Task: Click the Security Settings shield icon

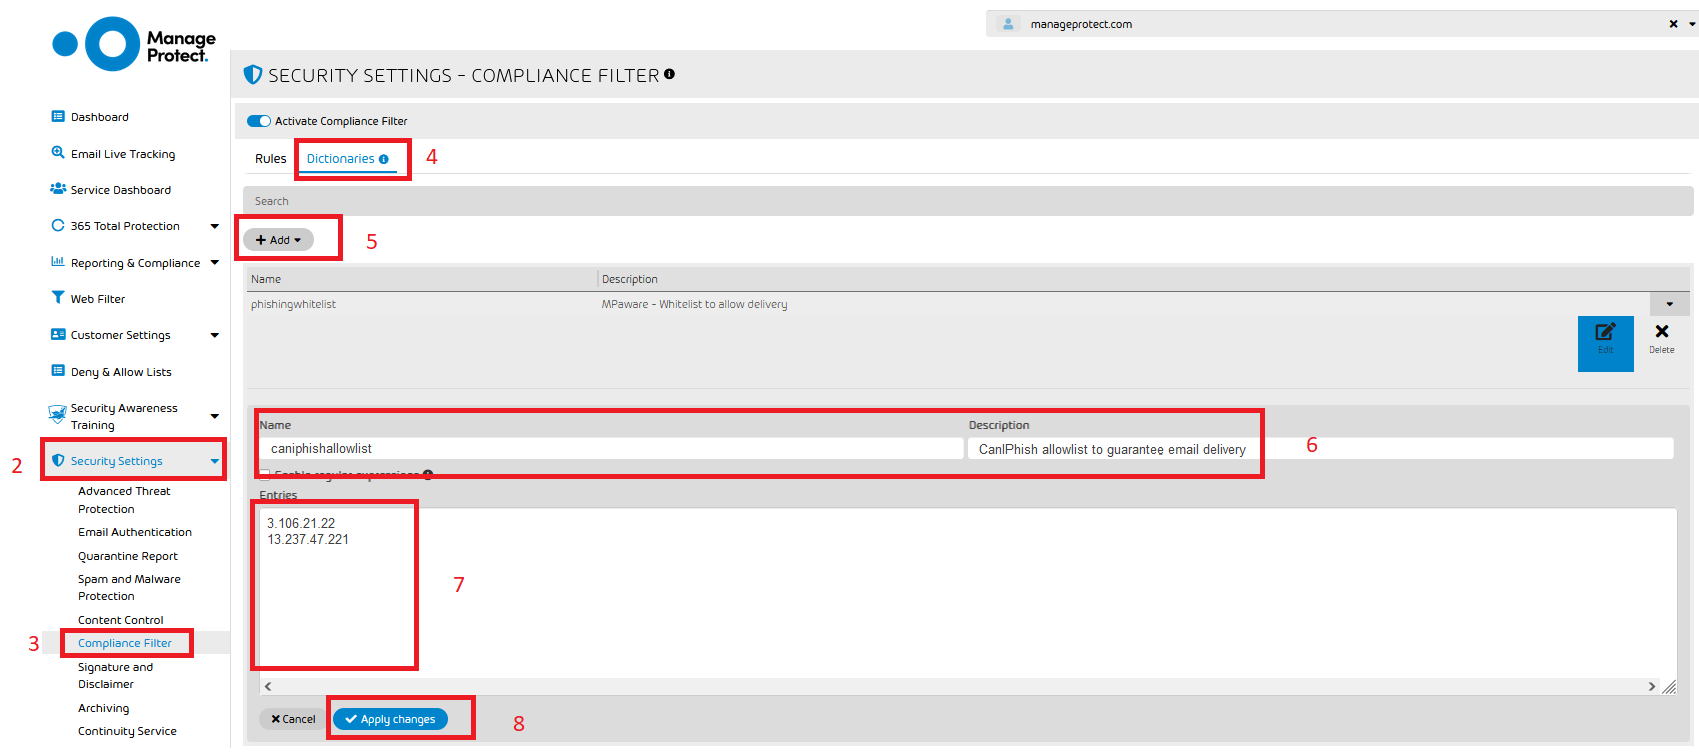Action: 58,461
